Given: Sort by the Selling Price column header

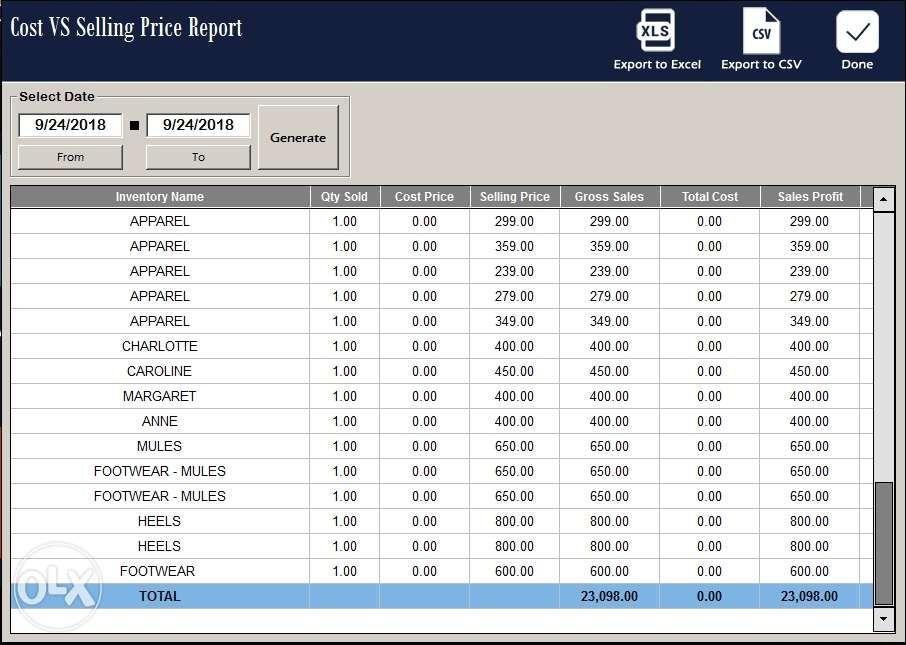Looking at the screenshot, I should point(514,196).
